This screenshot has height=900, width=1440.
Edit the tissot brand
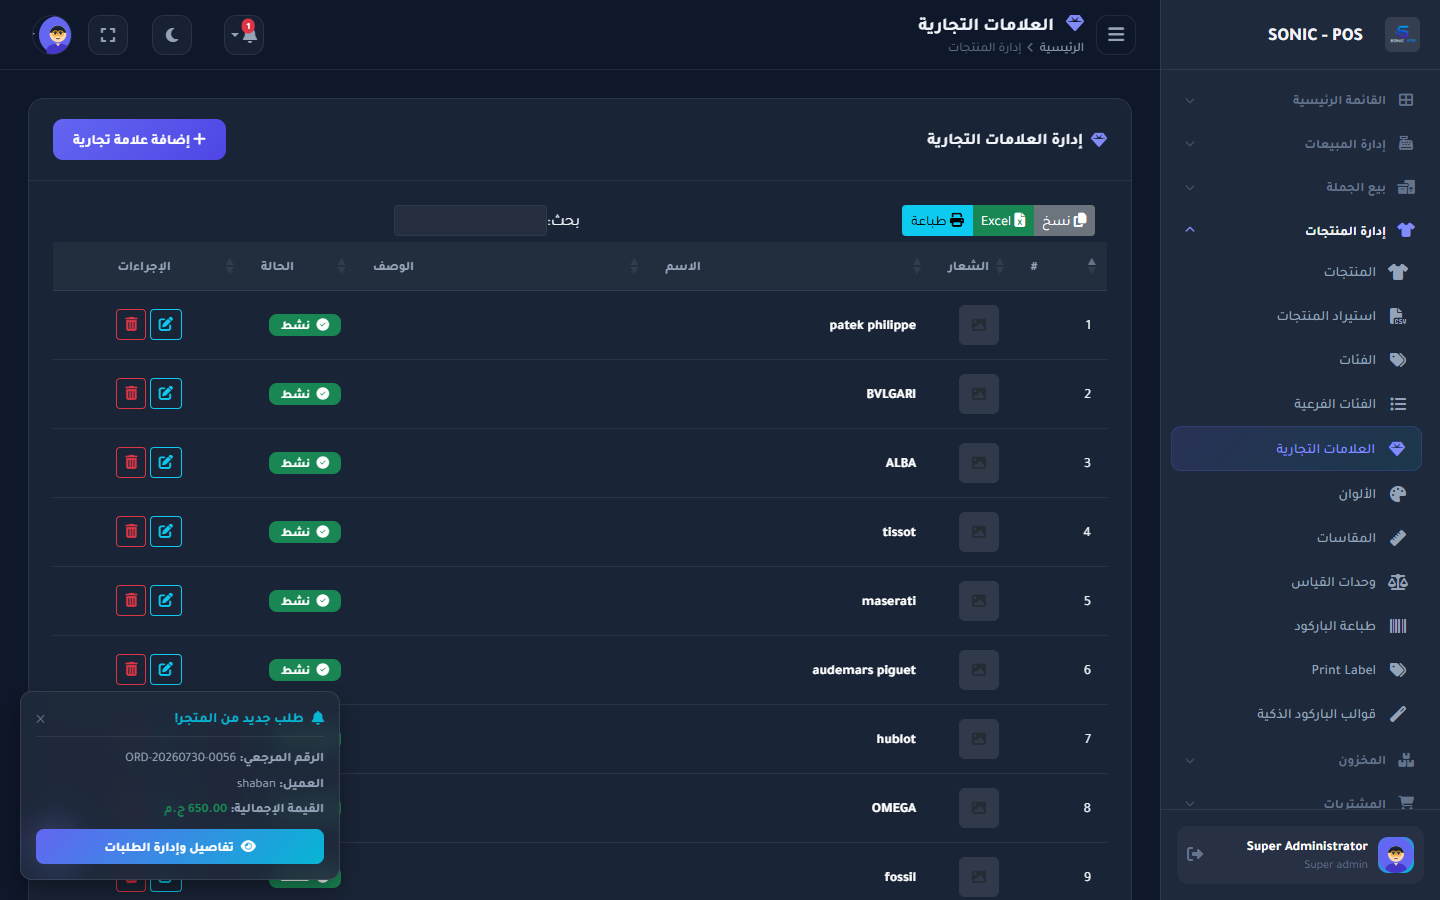click(x=166, y=532)
